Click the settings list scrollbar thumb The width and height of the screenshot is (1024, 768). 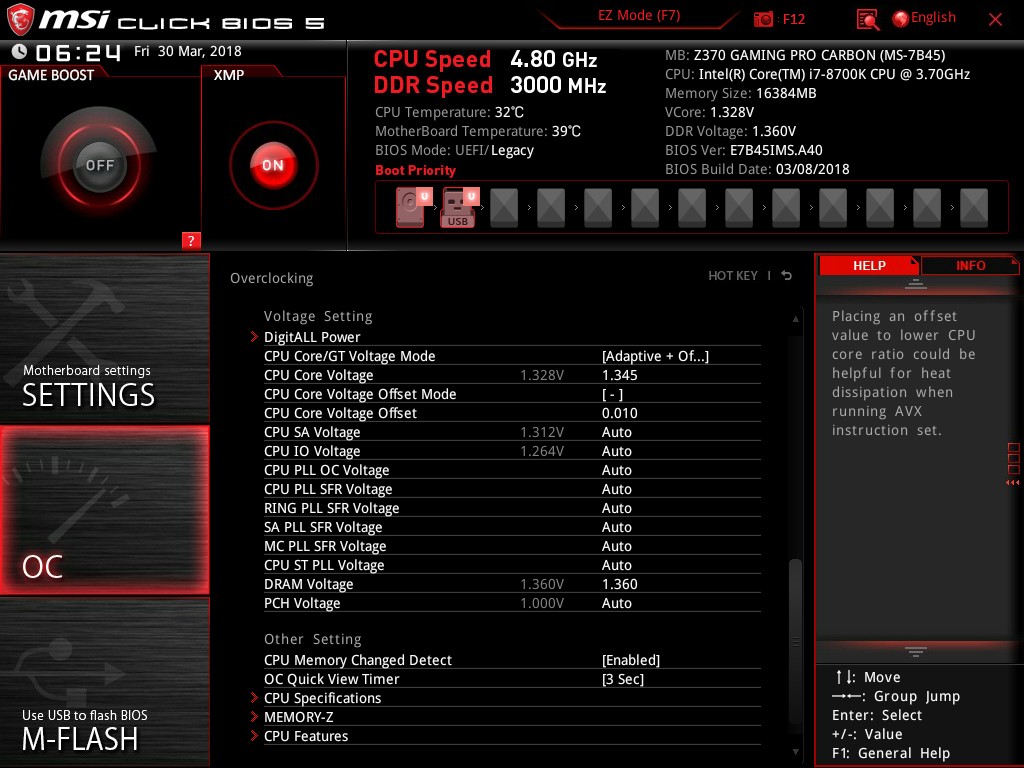795,640
